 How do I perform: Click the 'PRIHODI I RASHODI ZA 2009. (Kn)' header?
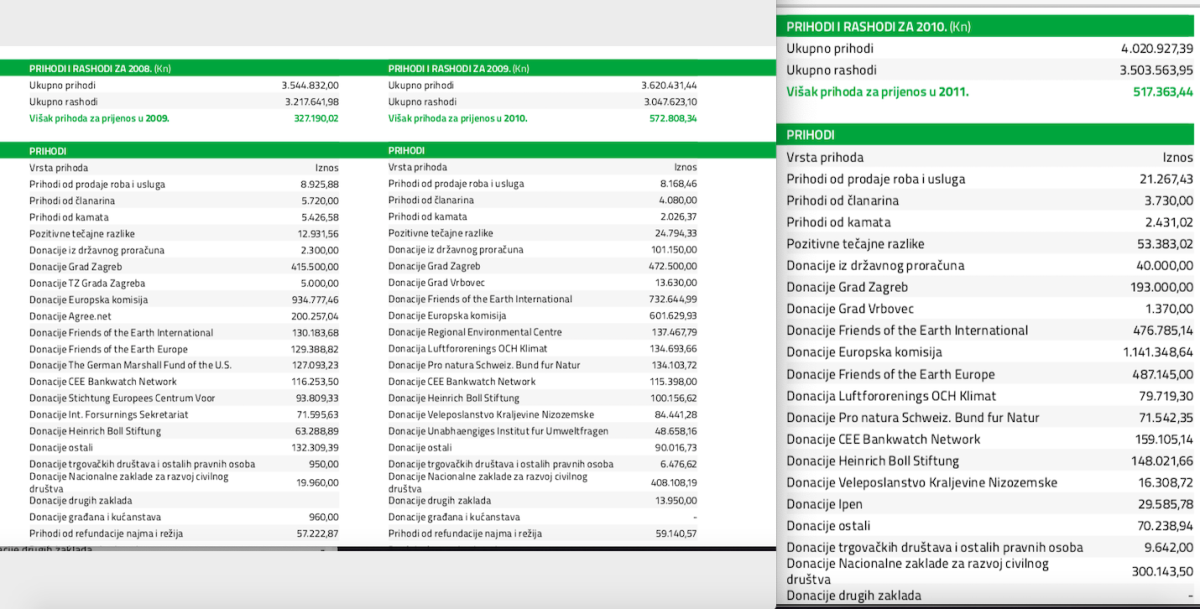pyautogui.click(x=459, y=69)
